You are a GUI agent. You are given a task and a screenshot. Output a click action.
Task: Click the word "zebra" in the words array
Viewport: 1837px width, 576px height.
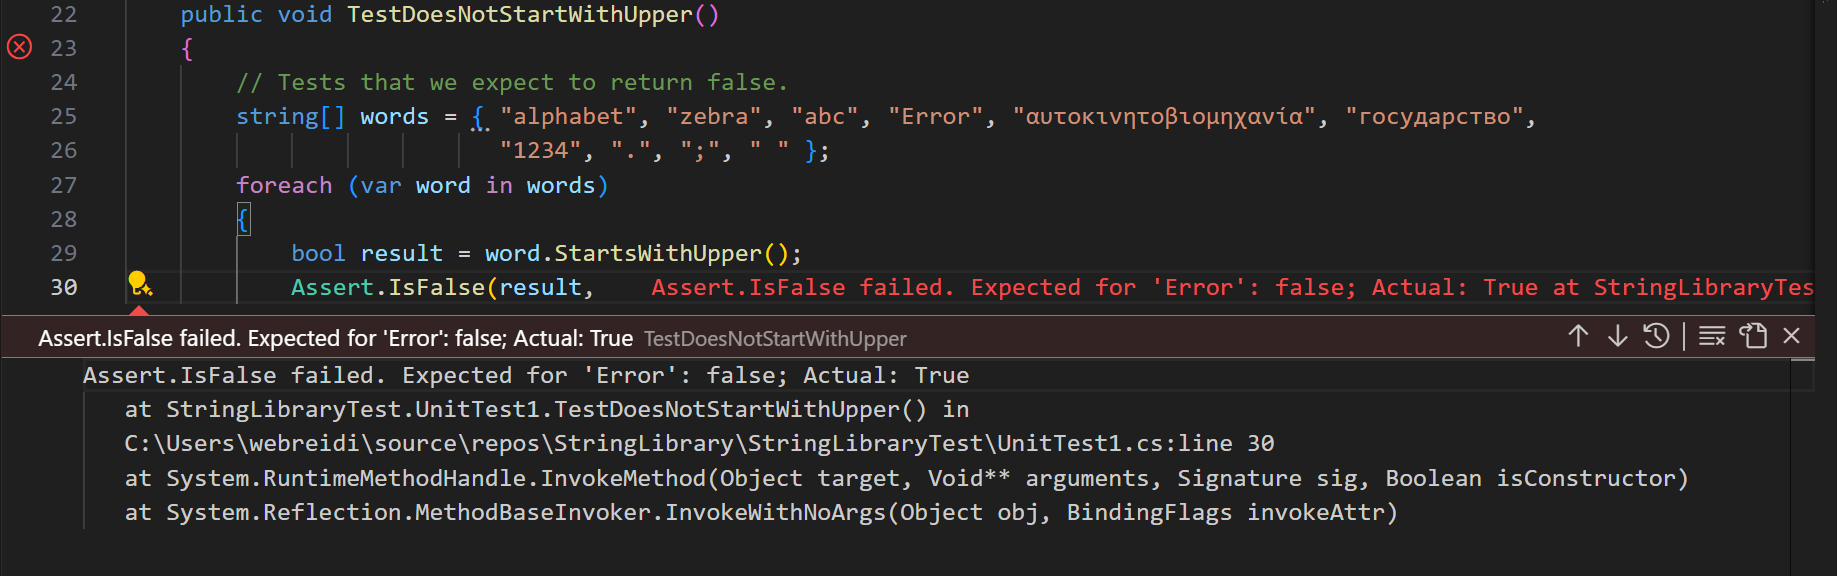click(x=714, y=115)
